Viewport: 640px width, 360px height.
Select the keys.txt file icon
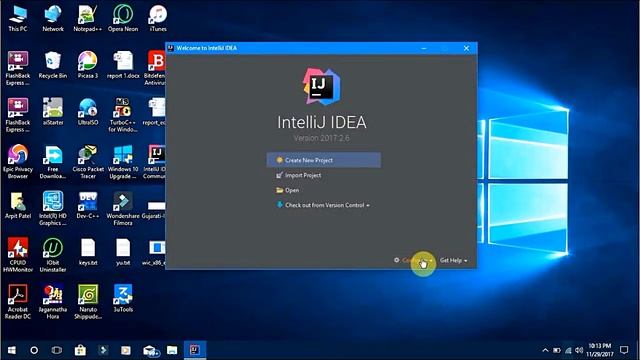[88, 252]
